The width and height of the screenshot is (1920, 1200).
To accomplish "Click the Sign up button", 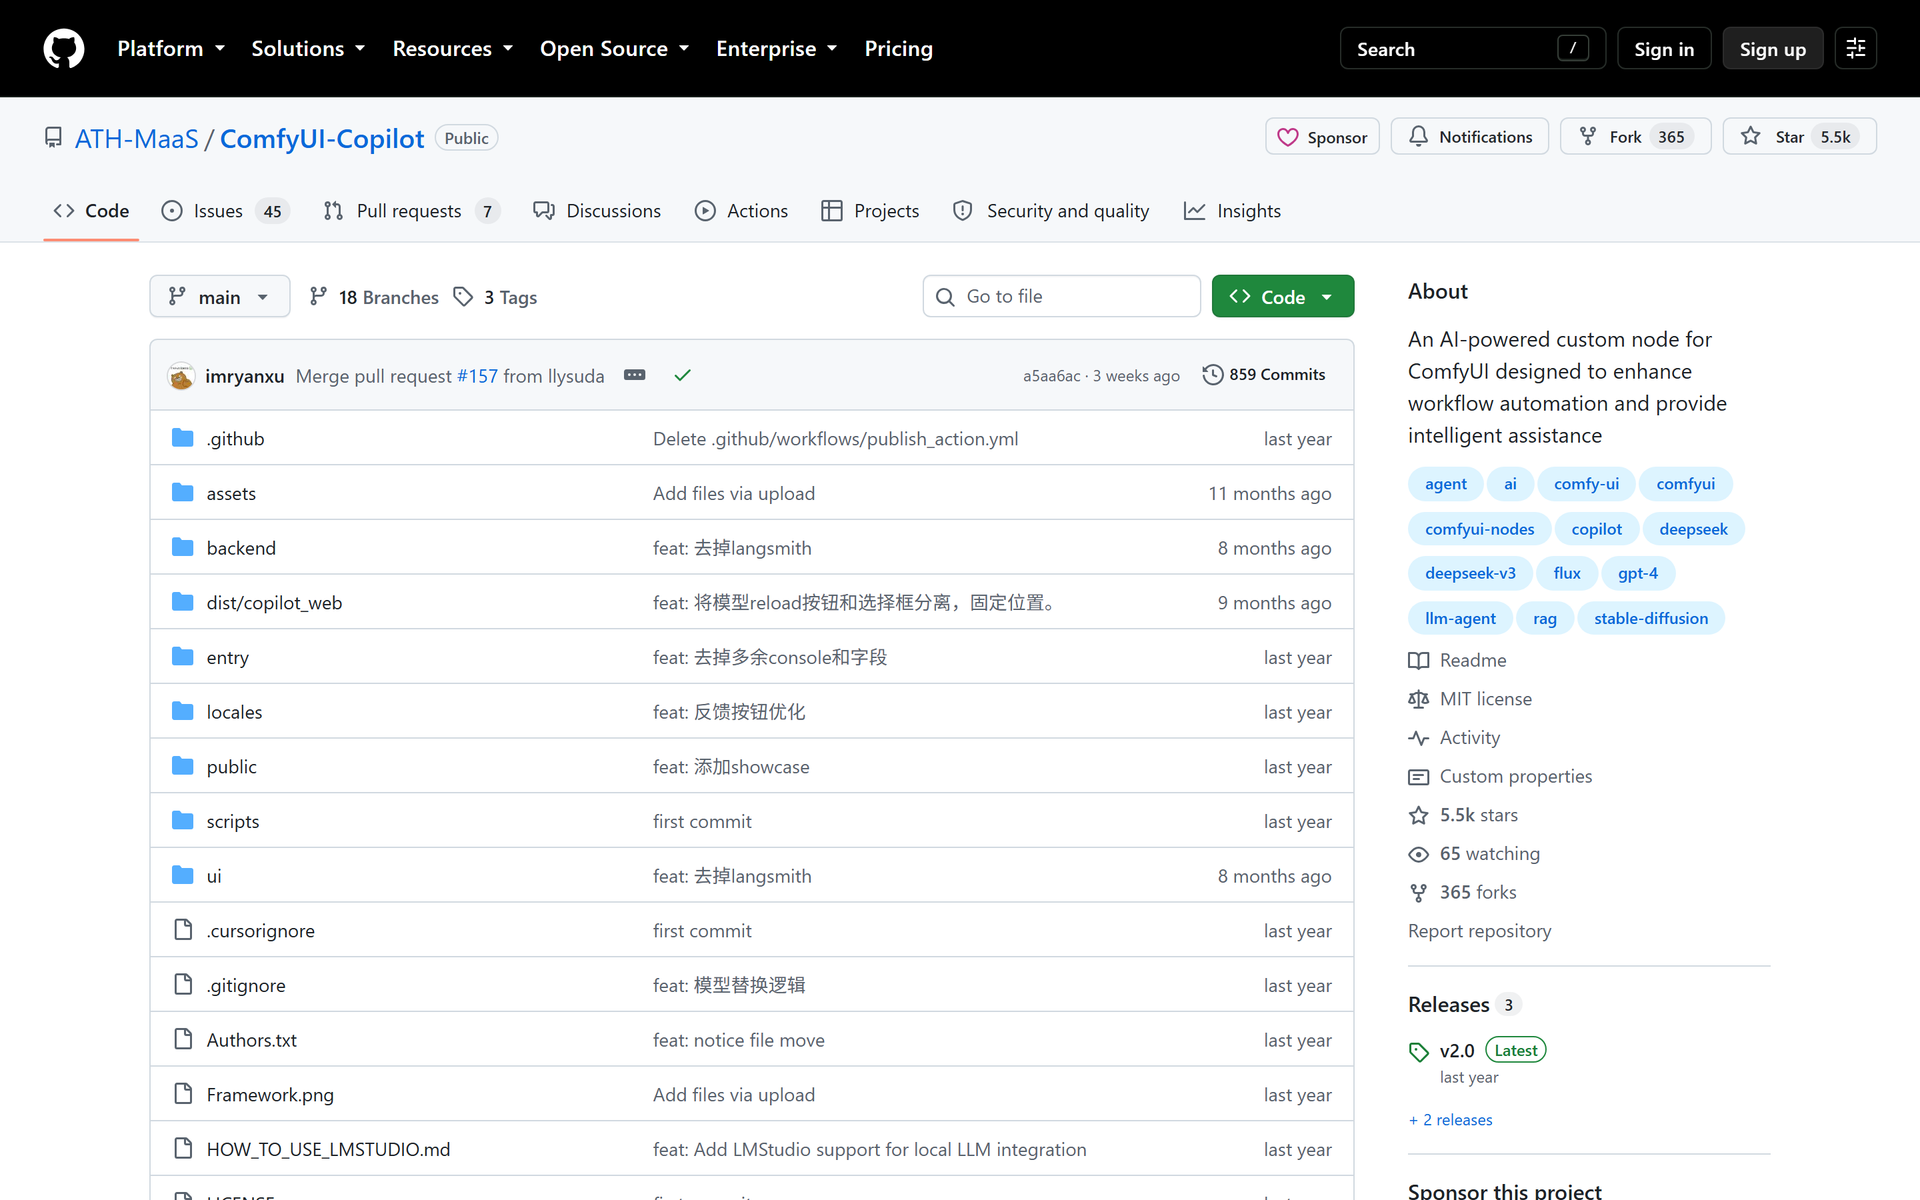I will coord(1772,48).
